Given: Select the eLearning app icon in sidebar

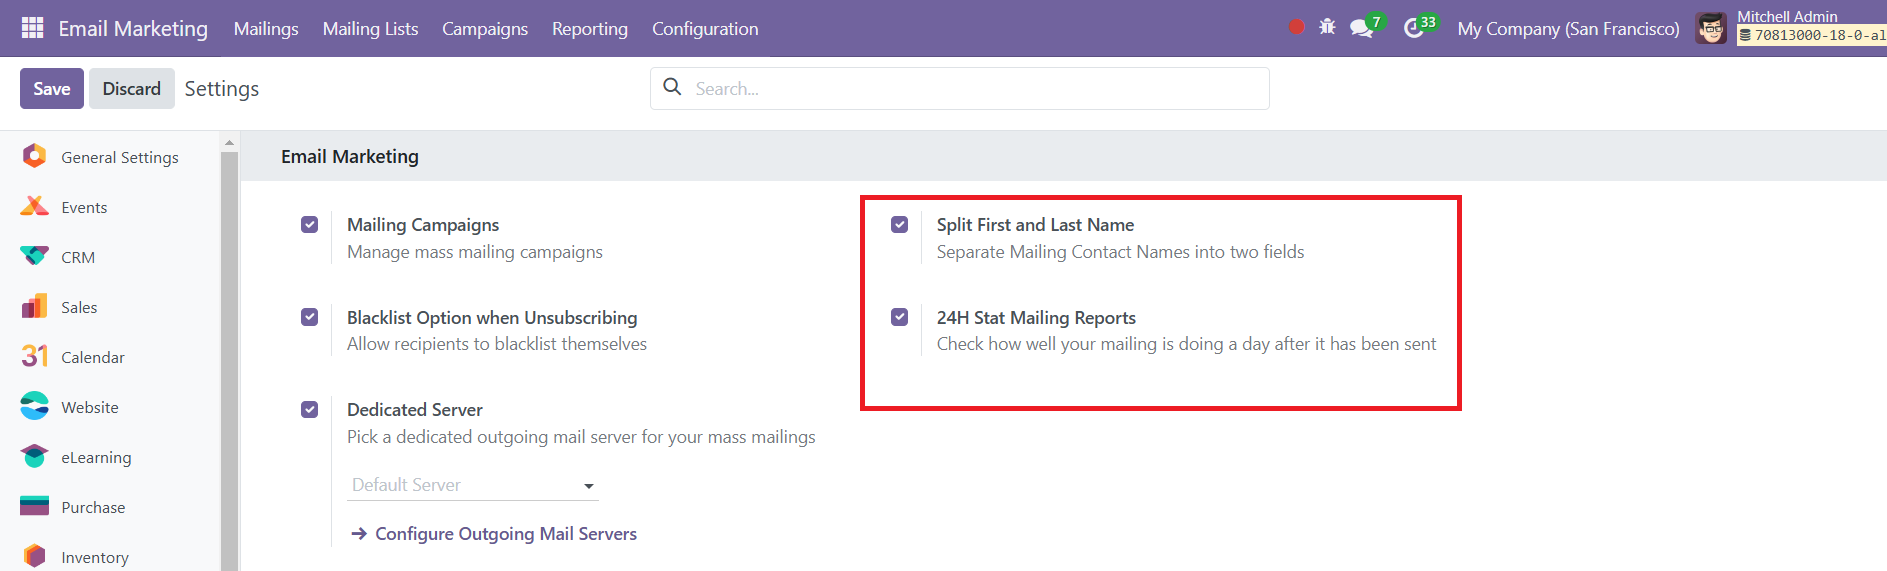Looking at the screenshot, I should 34,456.
